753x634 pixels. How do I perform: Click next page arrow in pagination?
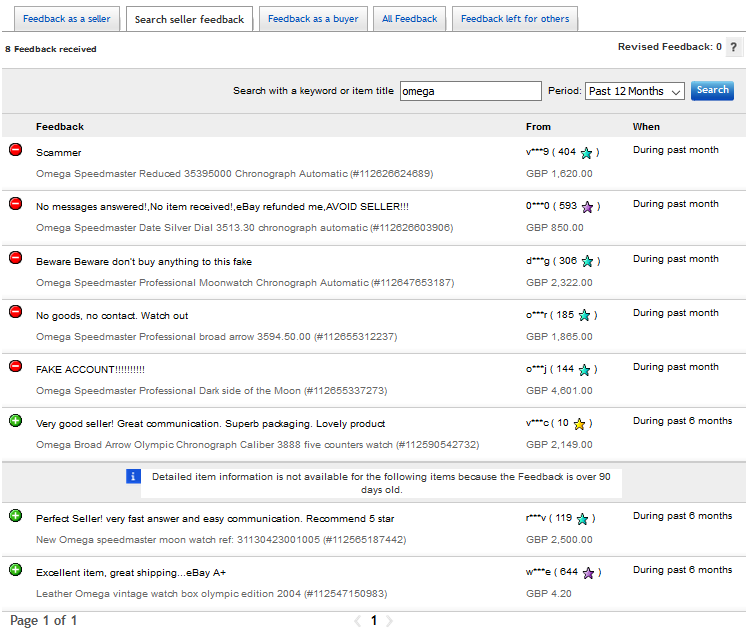(x=390, y=621)
